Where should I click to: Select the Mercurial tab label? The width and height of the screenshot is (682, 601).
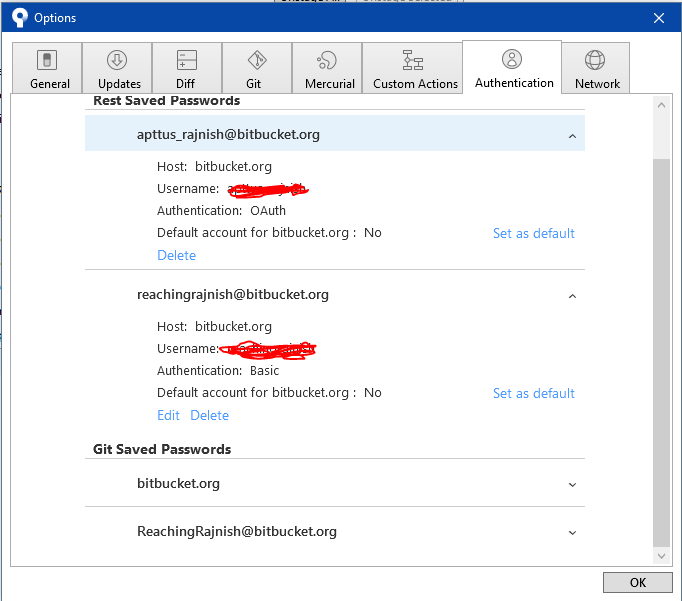pyautogui.click(x=330, y=83)
